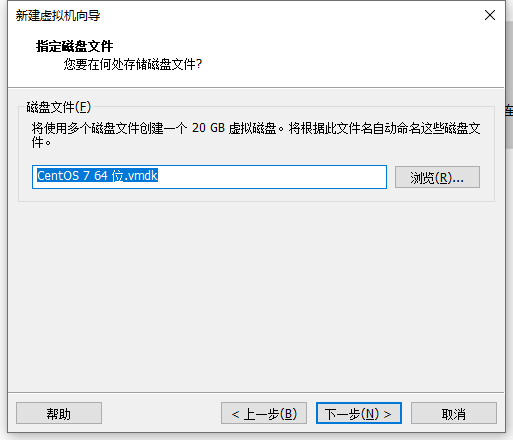Viewport: 513px width, 440px height.
Task: Click the right arrow on the 下一步 button
Action: (x=387, y=414)
